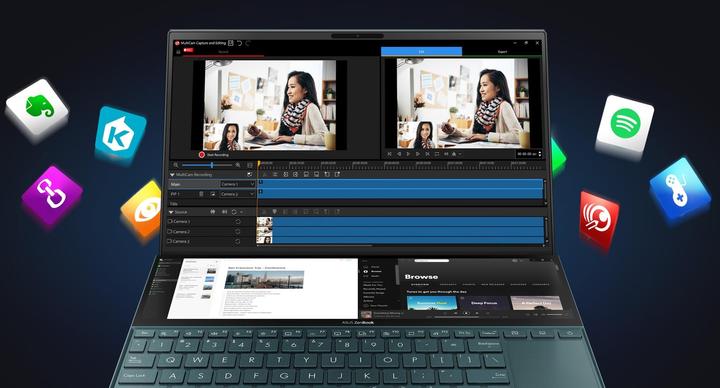Click the timeline zoom out magnifier
Image resolution: width=720 pixels, height=388 pixels.
pos(176,165)
